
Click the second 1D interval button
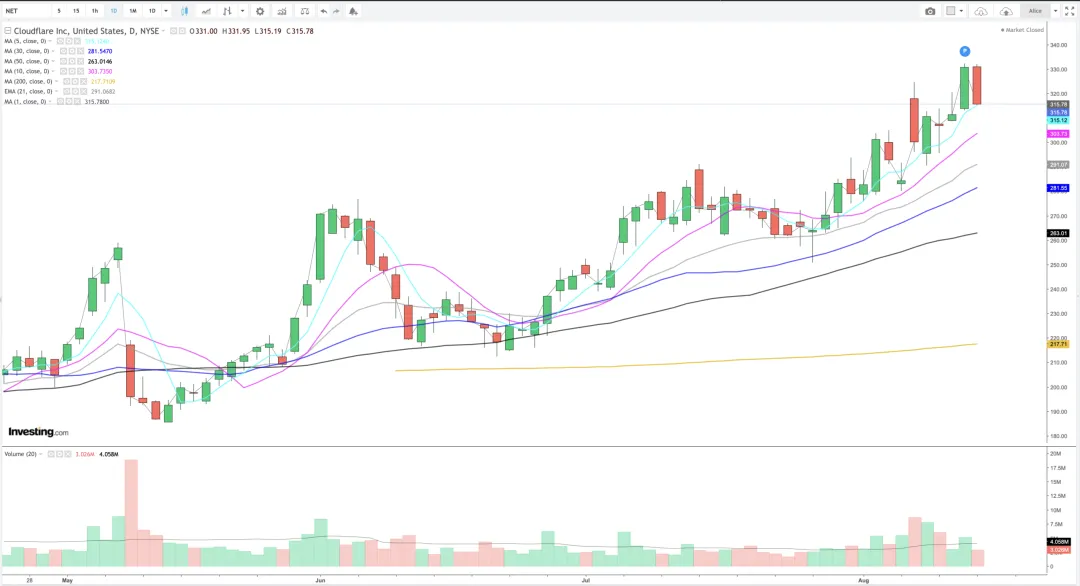click(152, 11)
